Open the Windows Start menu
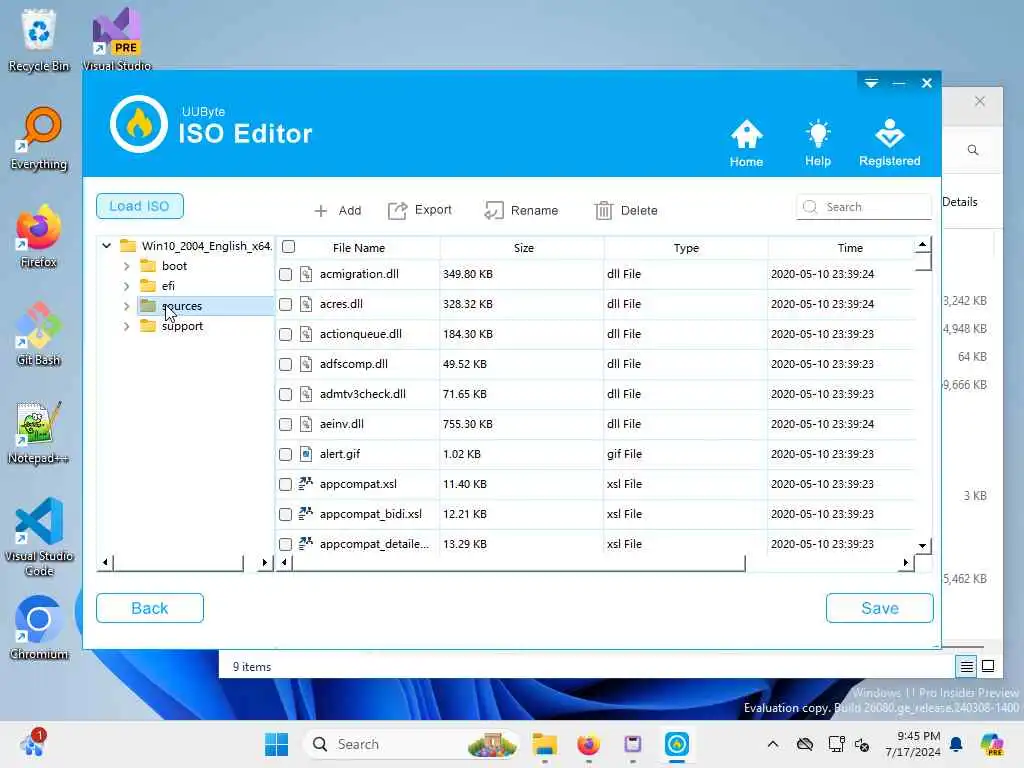 [276, 744]
